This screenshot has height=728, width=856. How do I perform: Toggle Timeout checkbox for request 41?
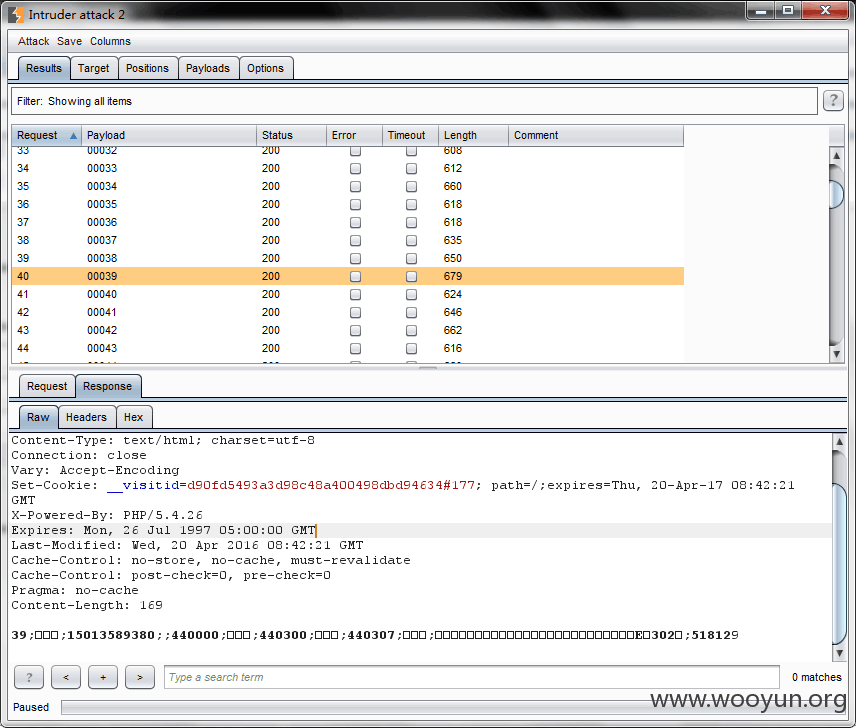click(x=411, y=294)
